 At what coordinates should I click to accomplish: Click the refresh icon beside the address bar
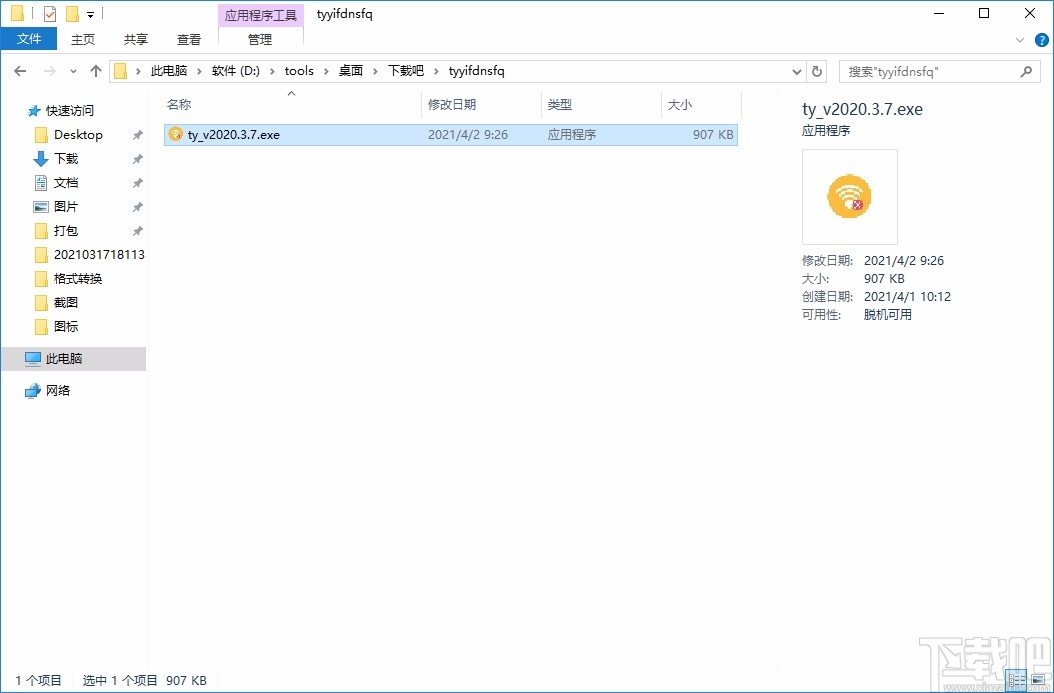click(x=817, y=71)
